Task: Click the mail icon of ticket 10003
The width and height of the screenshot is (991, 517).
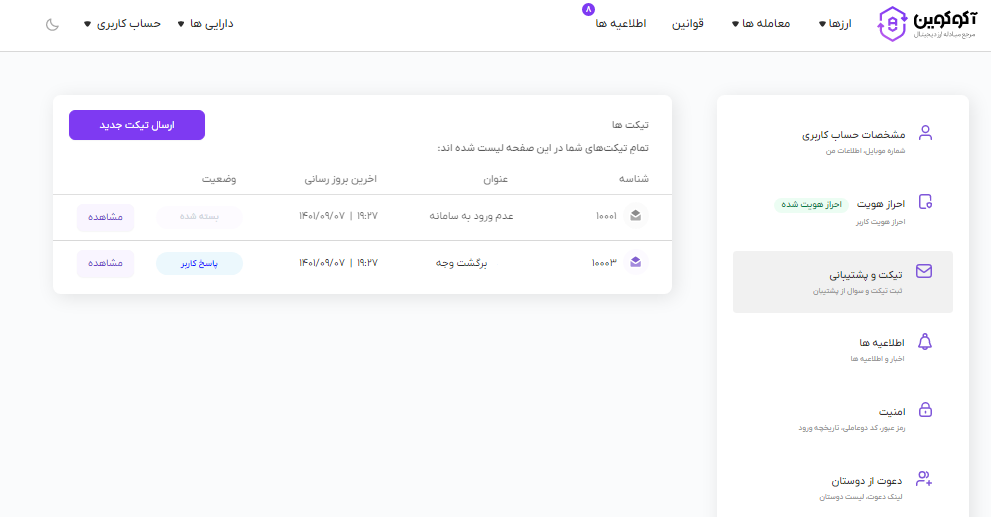Action: pyautogui.click(x=635, y=263)
